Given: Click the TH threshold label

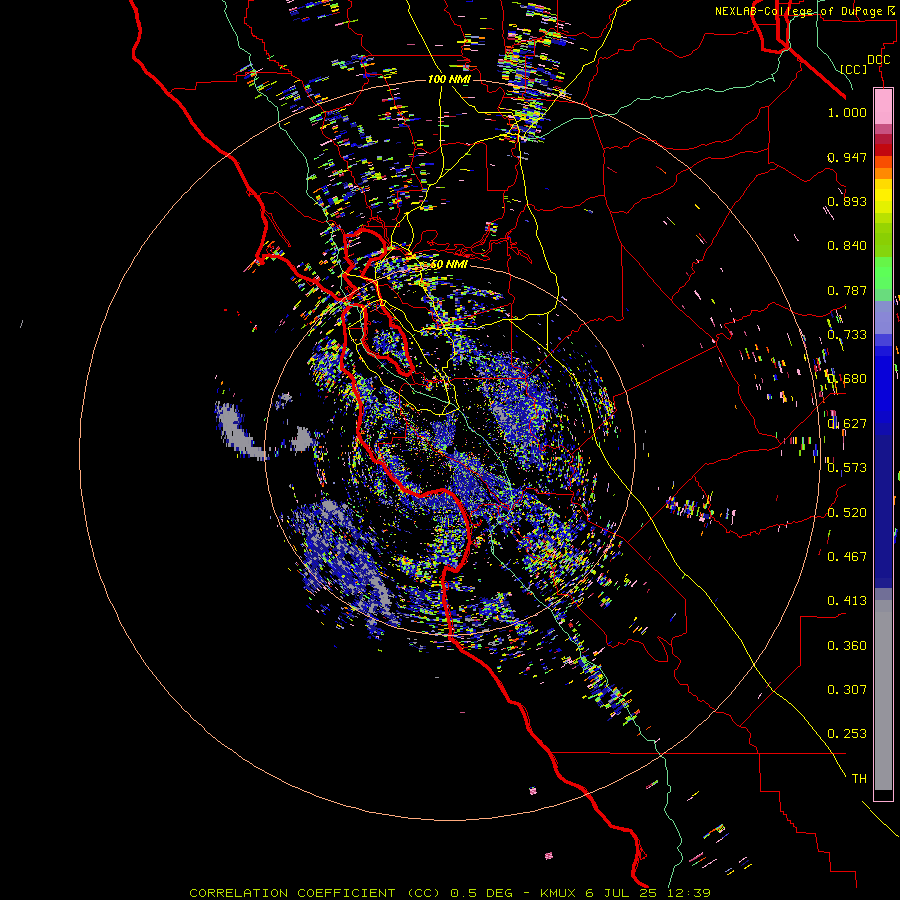Looking at the screenshot, I should [859, 779].
